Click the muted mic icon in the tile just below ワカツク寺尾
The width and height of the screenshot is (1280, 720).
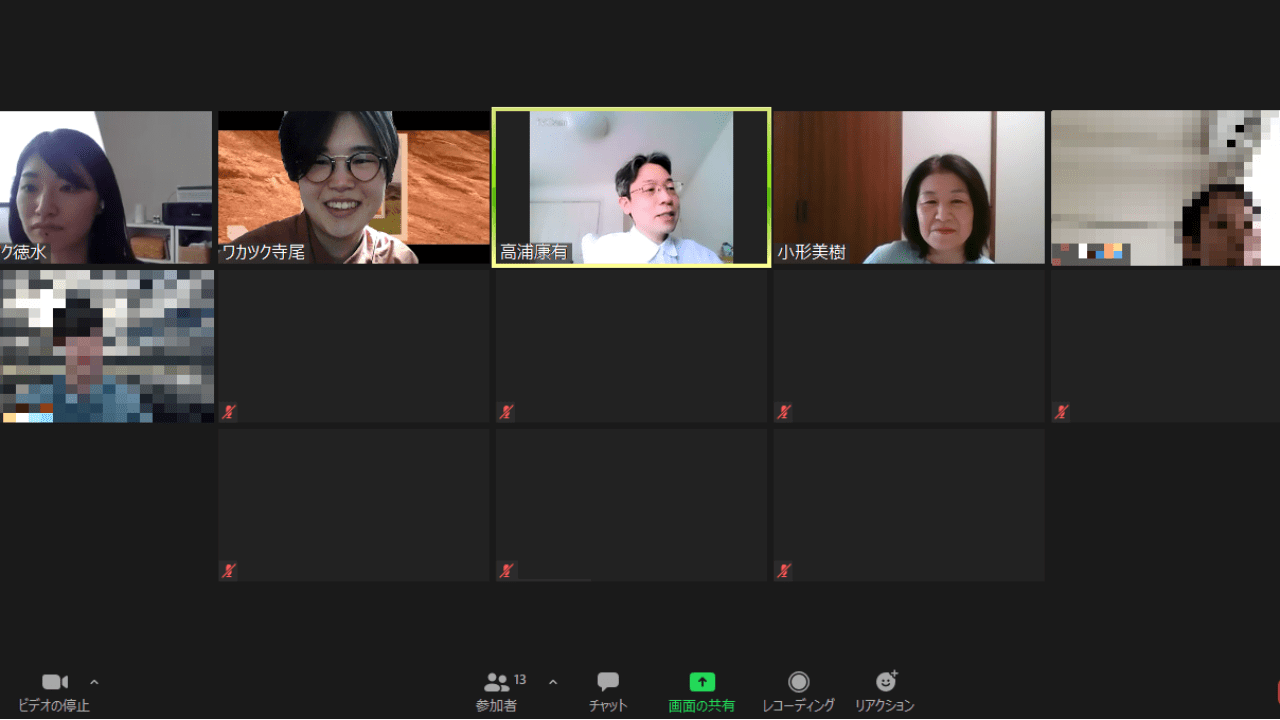[229, 411]
